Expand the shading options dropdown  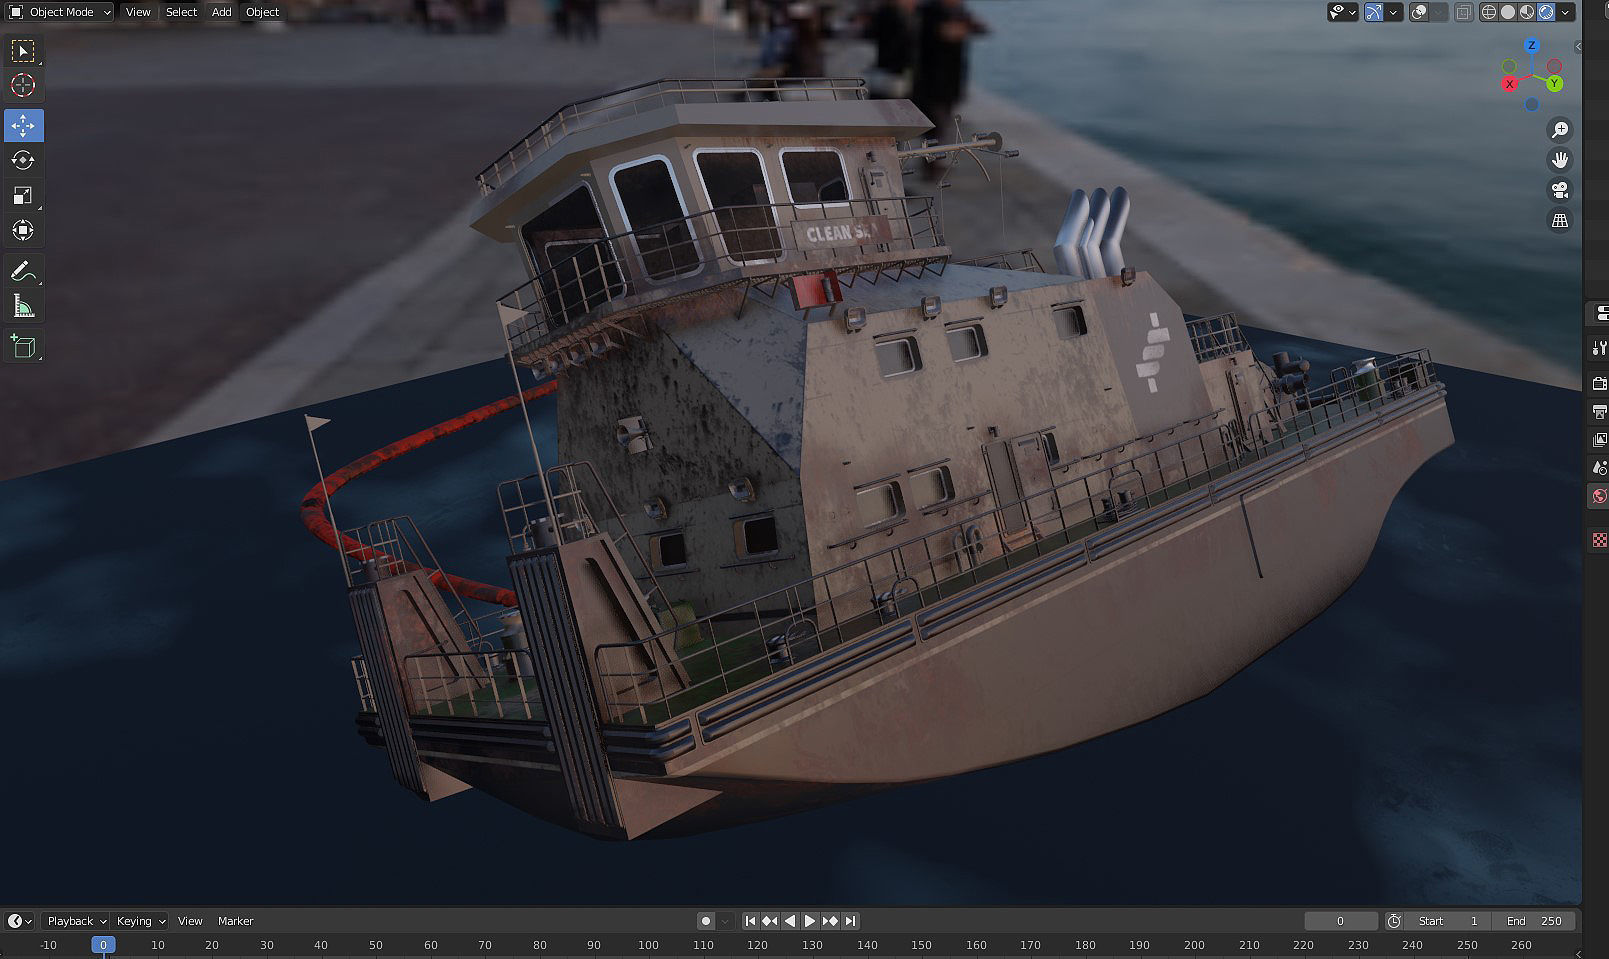point(1567,12)
